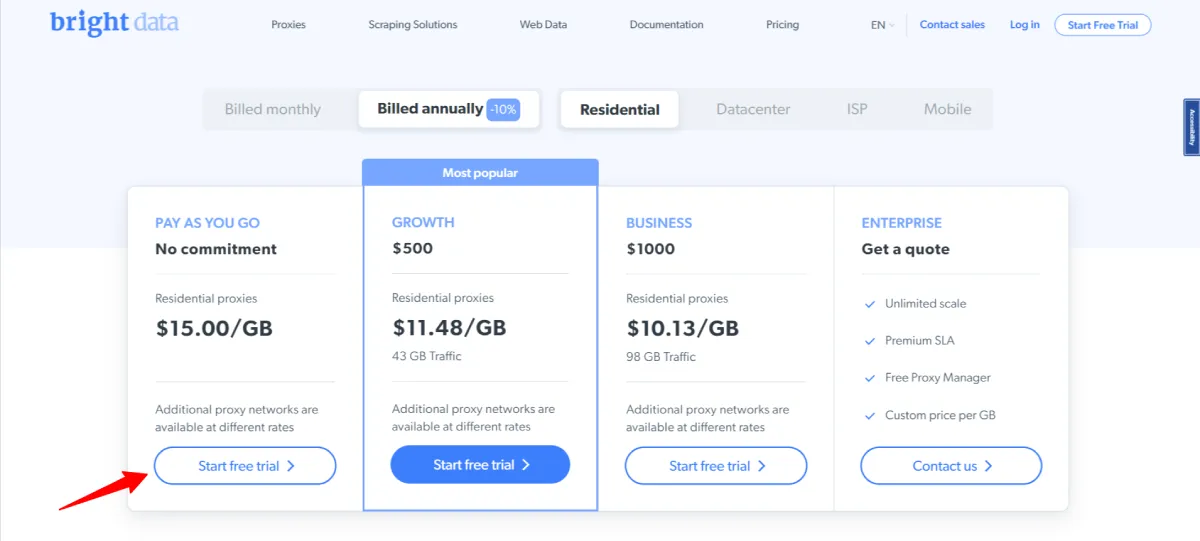Open the Documentation menu
Screen dimensions: 1200x541
[666, 25]
